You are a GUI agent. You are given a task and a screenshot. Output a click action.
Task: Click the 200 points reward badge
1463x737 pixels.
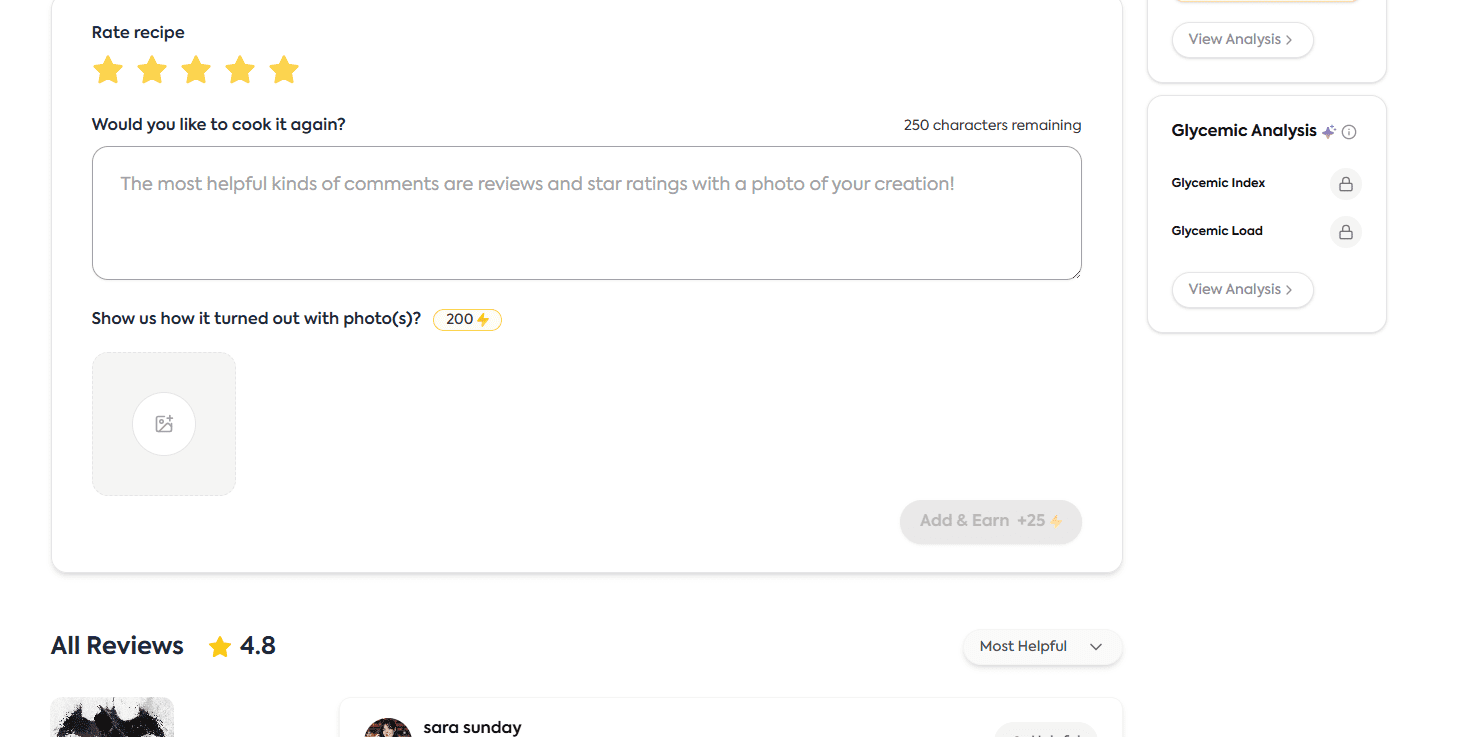[x=467, y=320]
